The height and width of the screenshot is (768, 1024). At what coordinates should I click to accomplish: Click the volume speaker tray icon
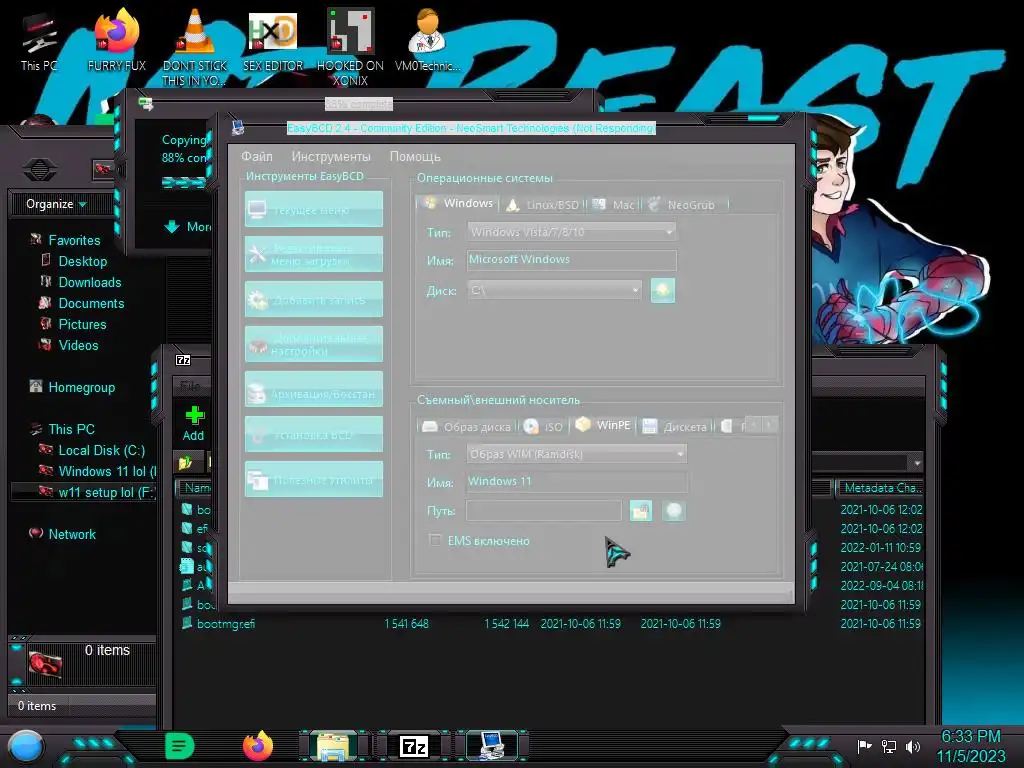click(x=912, y=746)
